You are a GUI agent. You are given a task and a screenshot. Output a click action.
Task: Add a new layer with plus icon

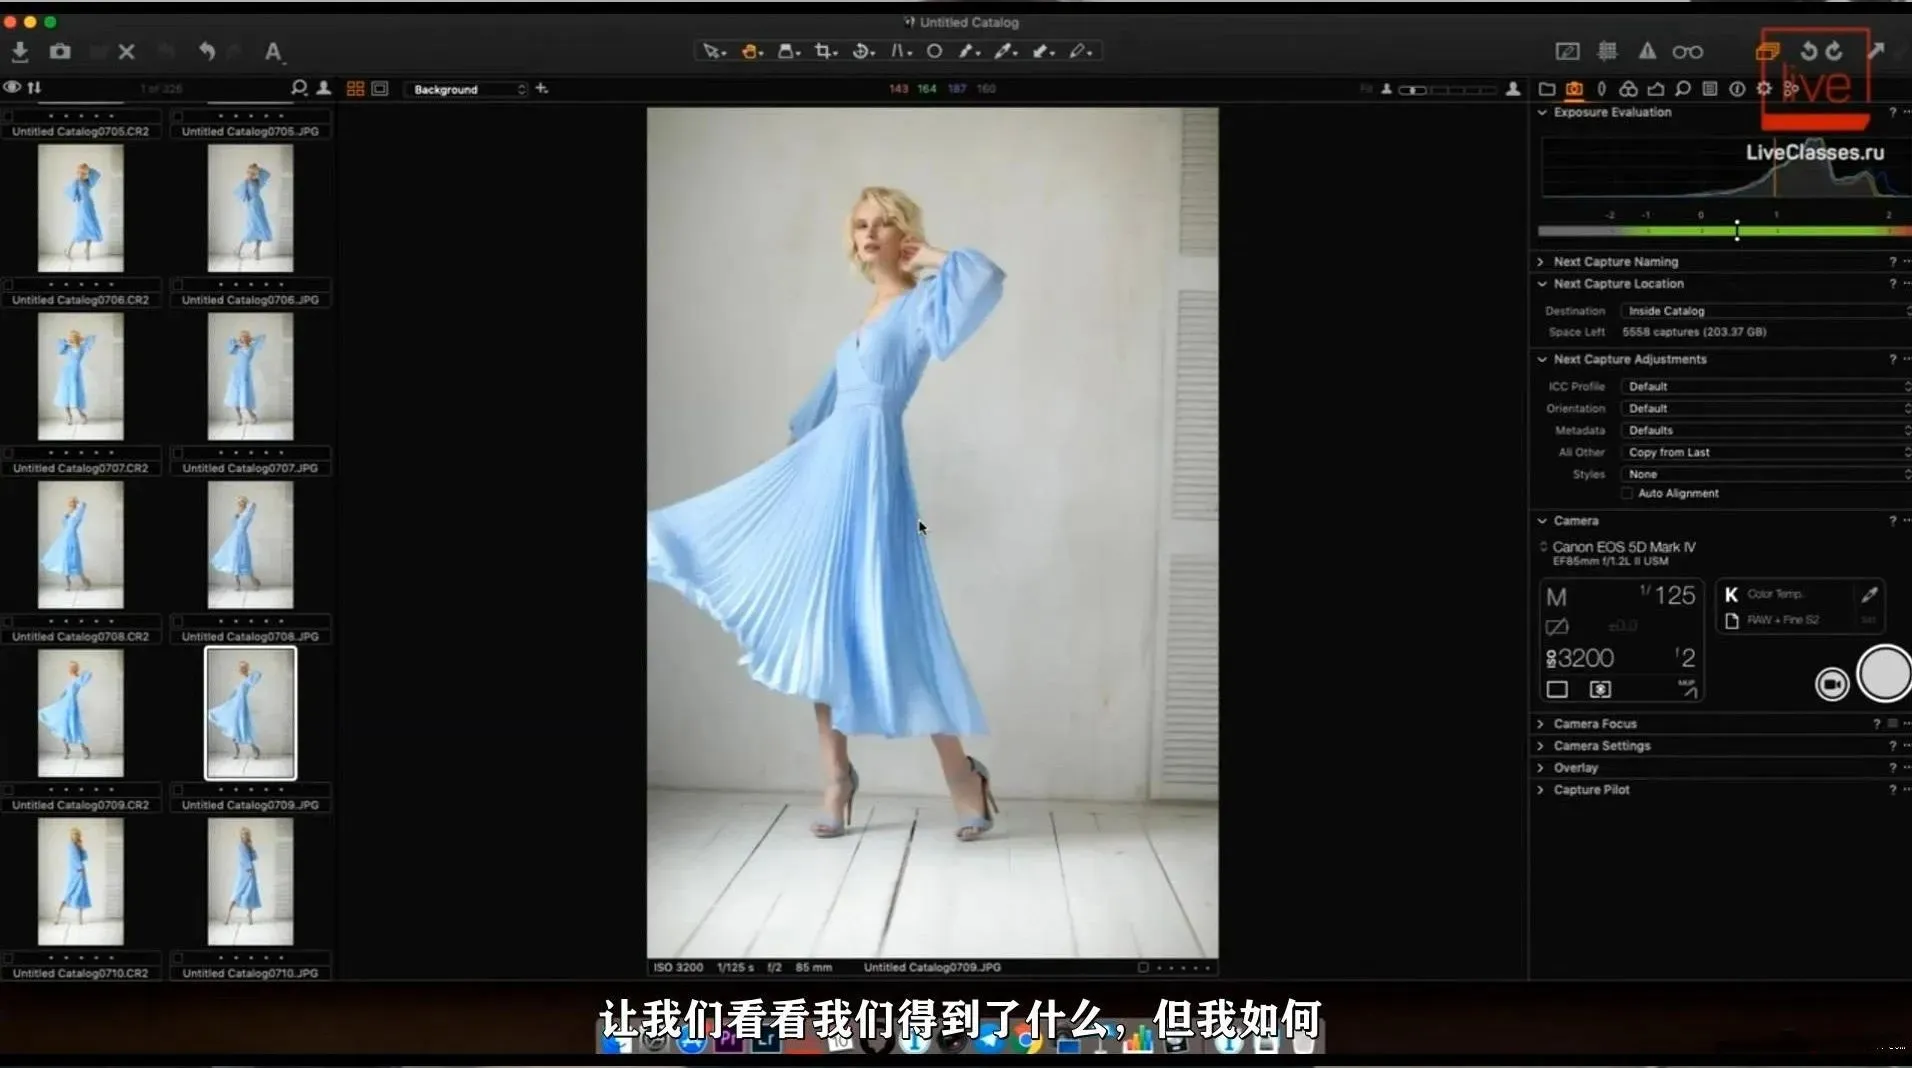(x=542, y=88)
